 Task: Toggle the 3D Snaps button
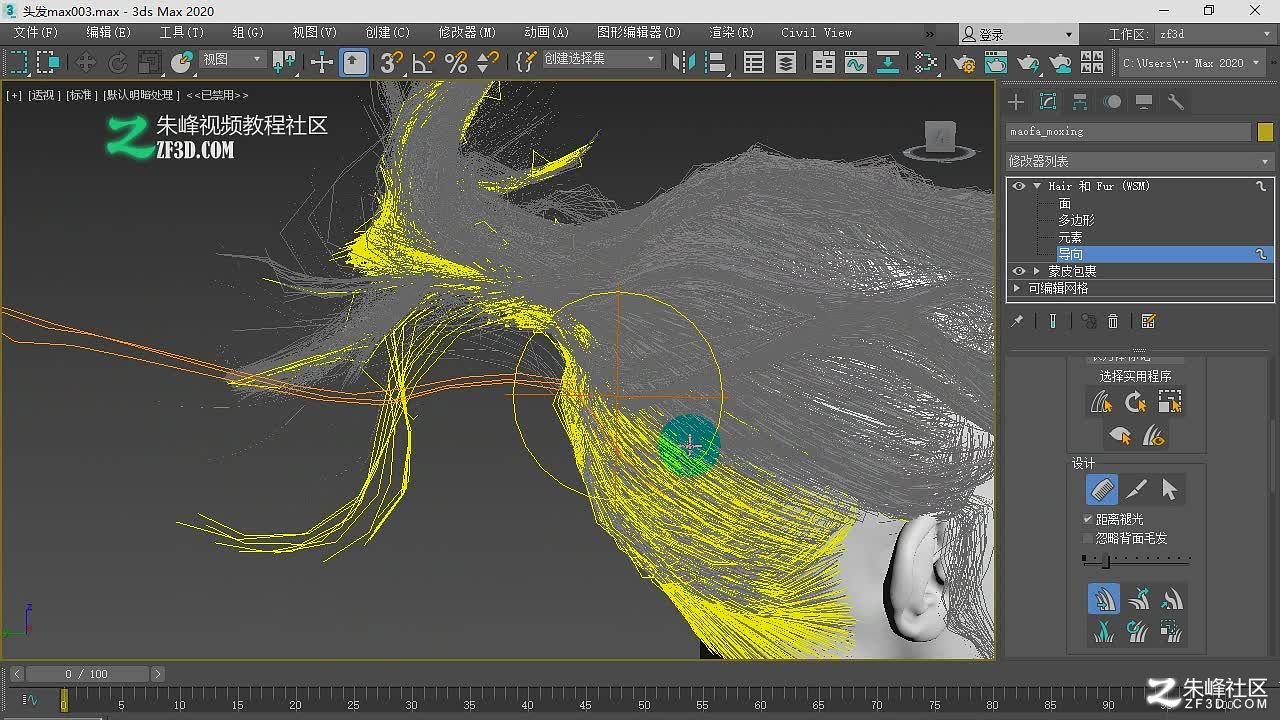point(391,63)
